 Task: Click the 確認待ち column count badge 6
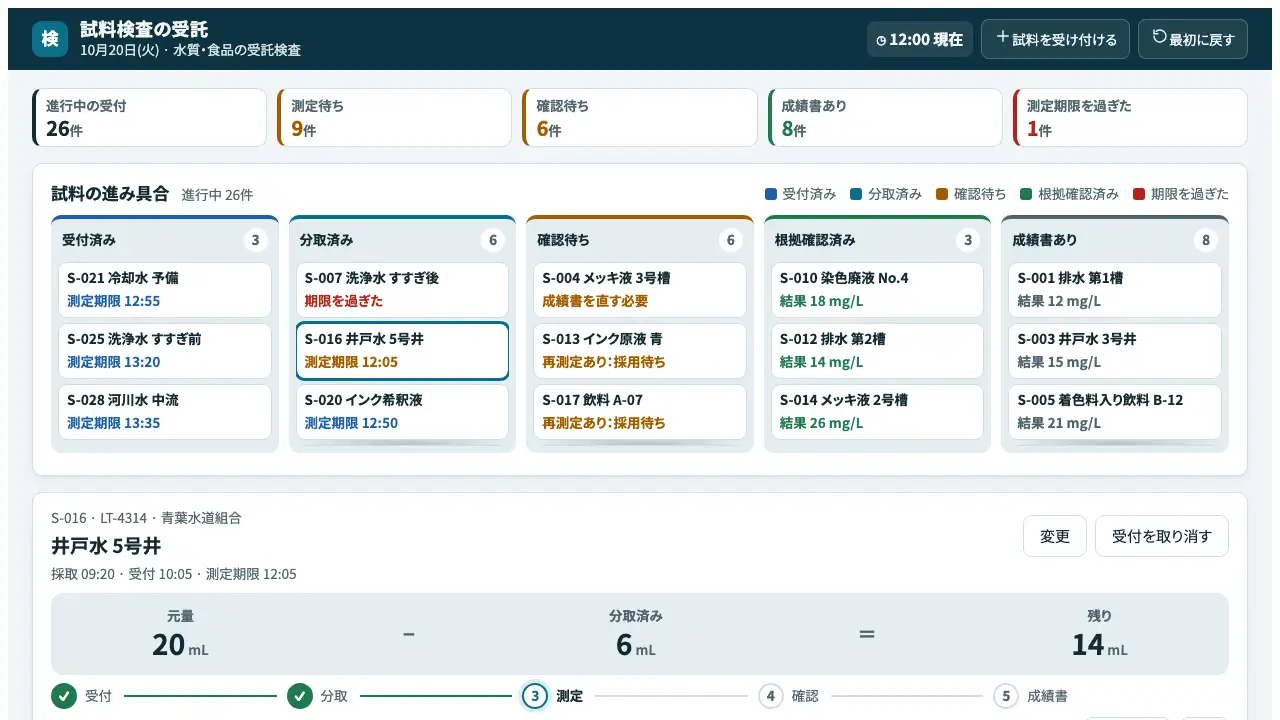click(731, 240)
